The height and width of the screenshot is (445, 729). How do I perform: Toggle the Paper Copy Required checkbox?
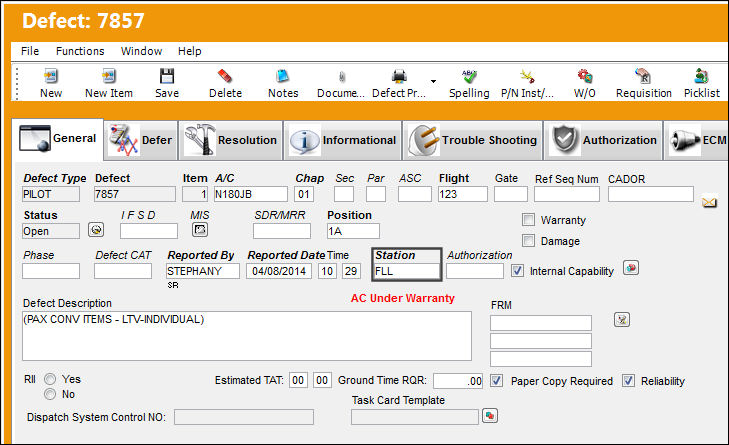[x=497, y=380]
